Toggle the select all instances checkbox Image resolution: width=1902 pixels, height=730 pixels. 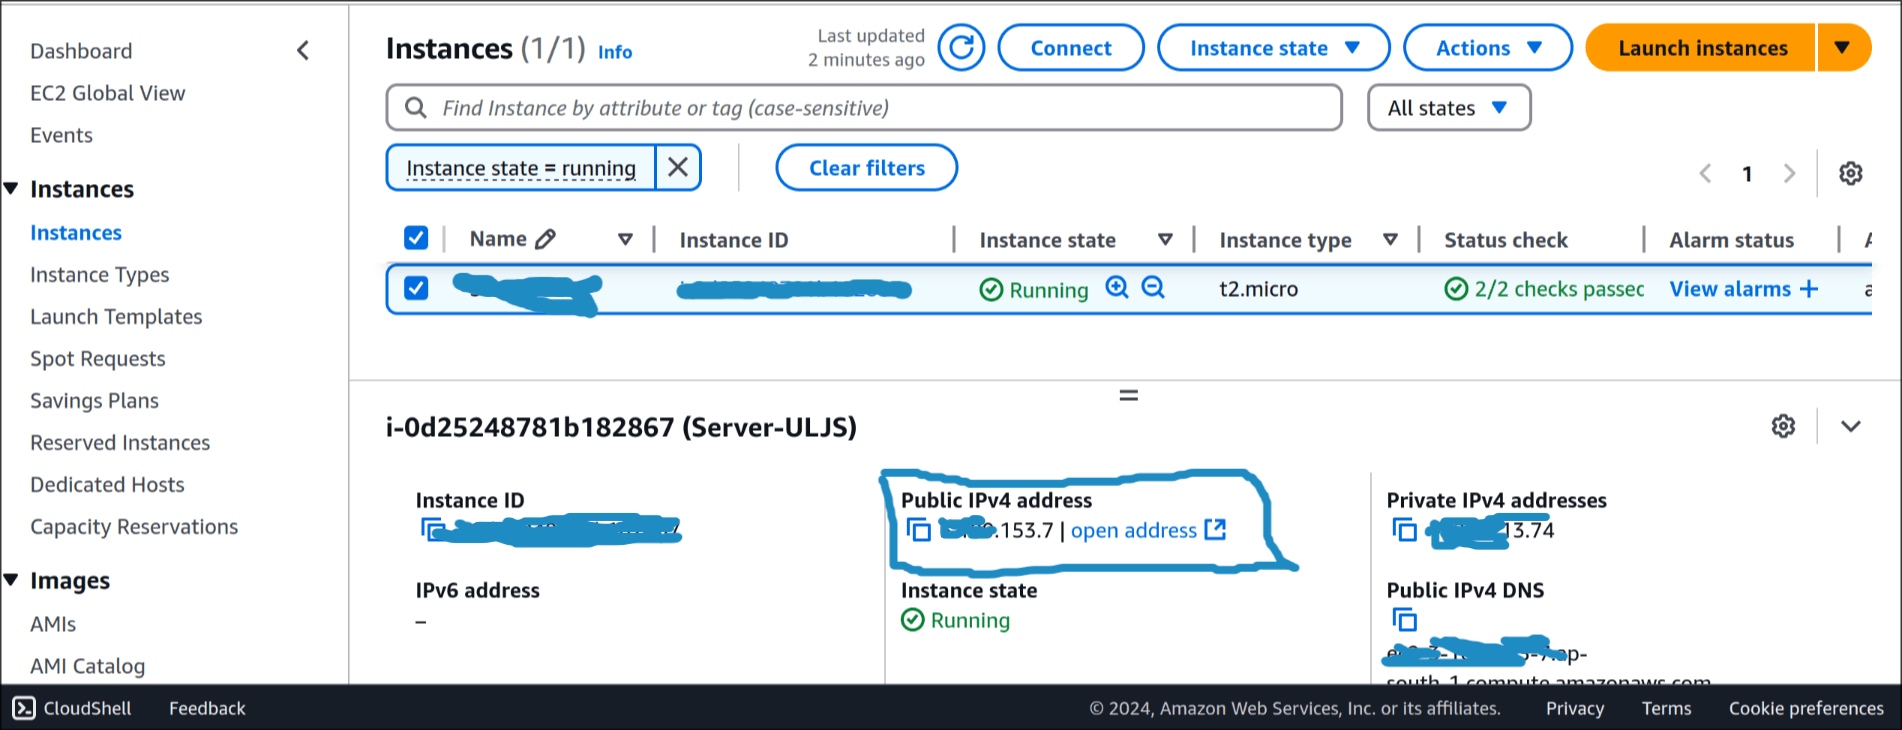click(416, 238)
